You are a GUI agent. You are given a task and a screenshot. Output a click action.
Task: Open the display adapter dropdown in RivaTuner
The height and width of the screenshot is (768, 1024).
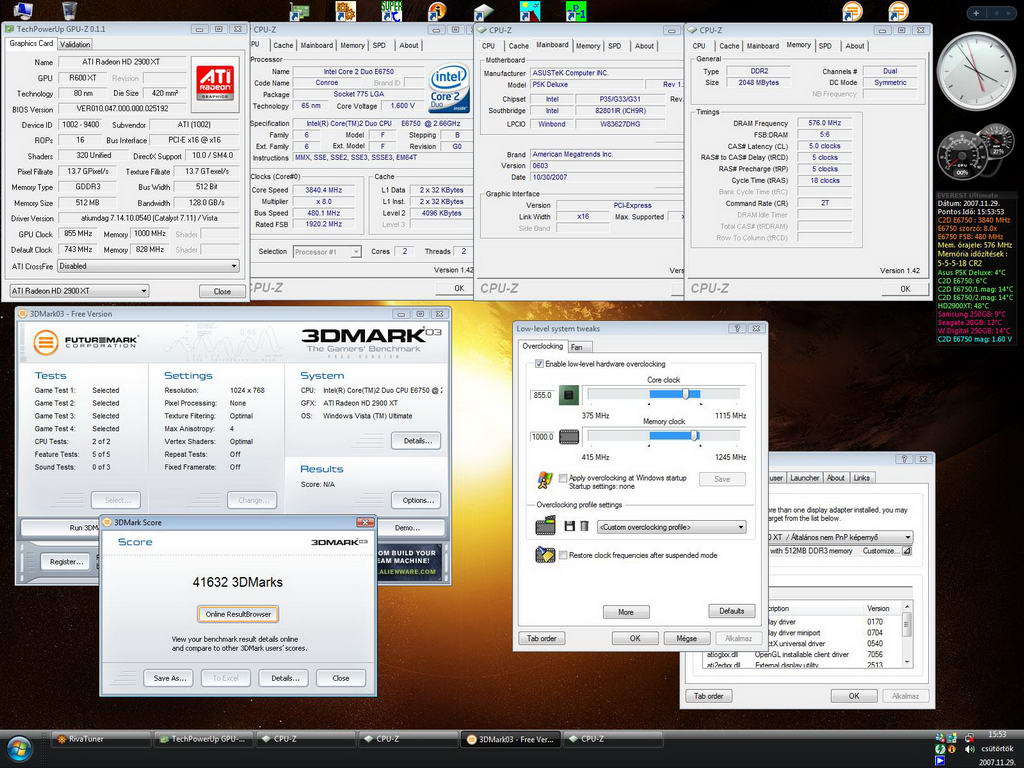pyautogui.click(x=841, y=537)
